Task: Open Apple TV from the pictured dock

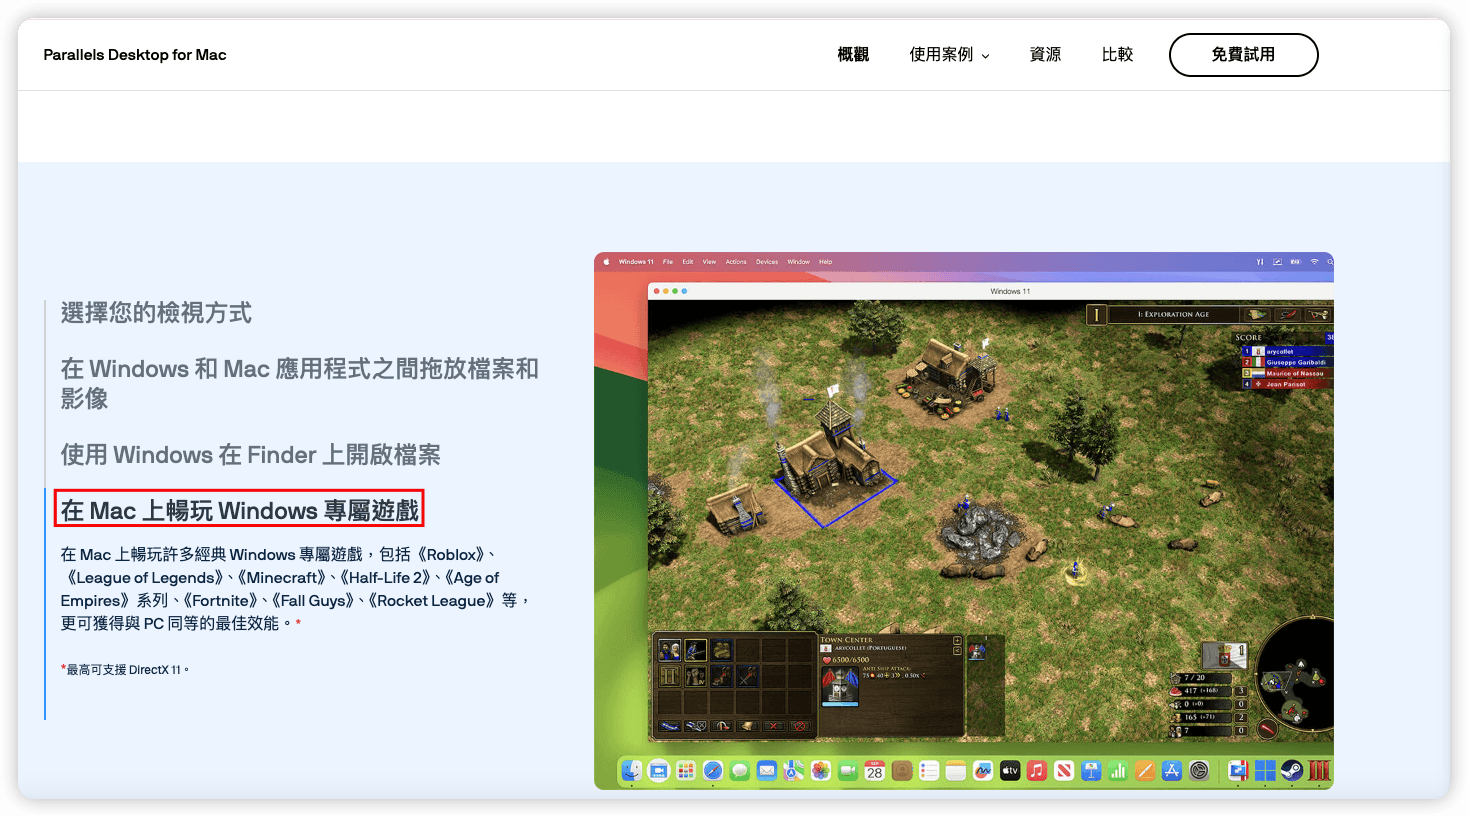Action: coord(1010,771)
